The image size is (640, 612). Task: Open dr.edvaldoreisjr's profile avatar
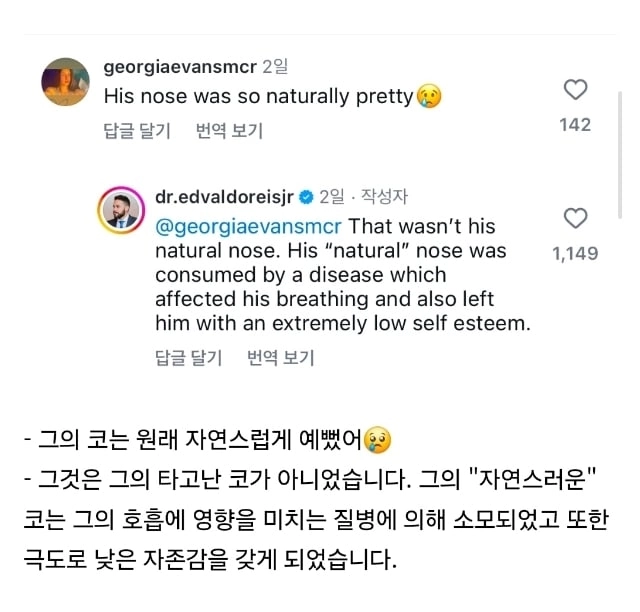coord(118,209)
